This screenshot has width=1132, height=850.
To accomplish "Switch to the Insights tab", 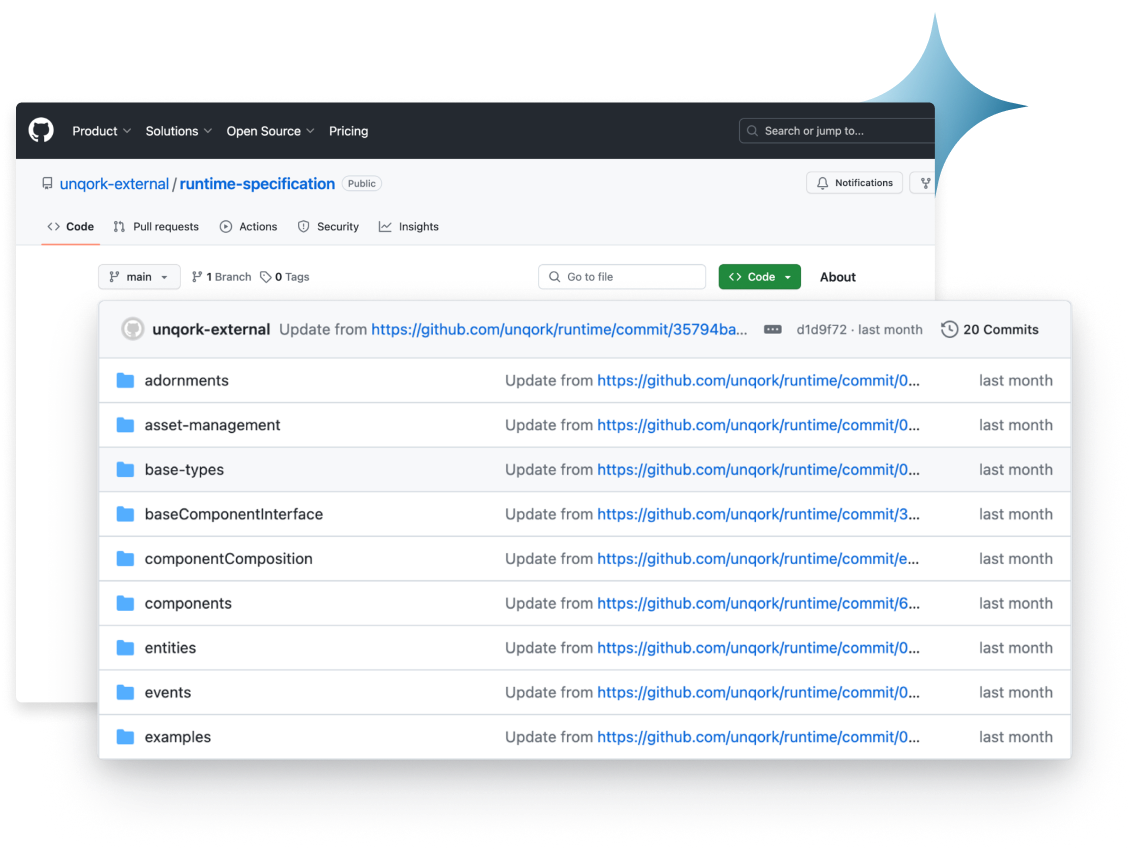I will click(x=409, y=227).
